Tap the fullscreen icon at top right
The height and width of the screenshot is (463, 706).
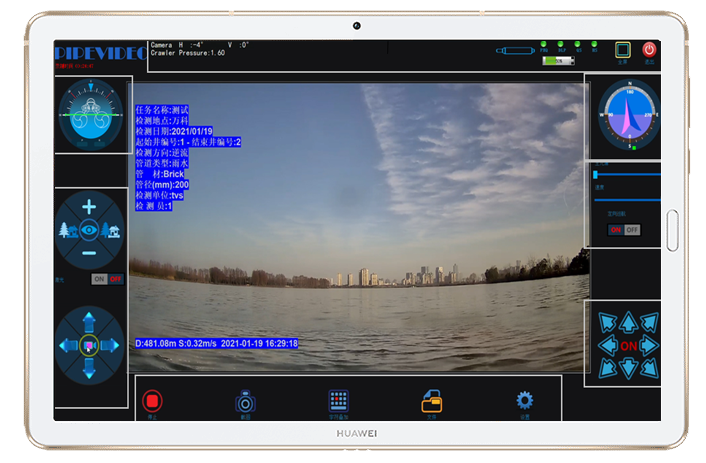point(622,50)
